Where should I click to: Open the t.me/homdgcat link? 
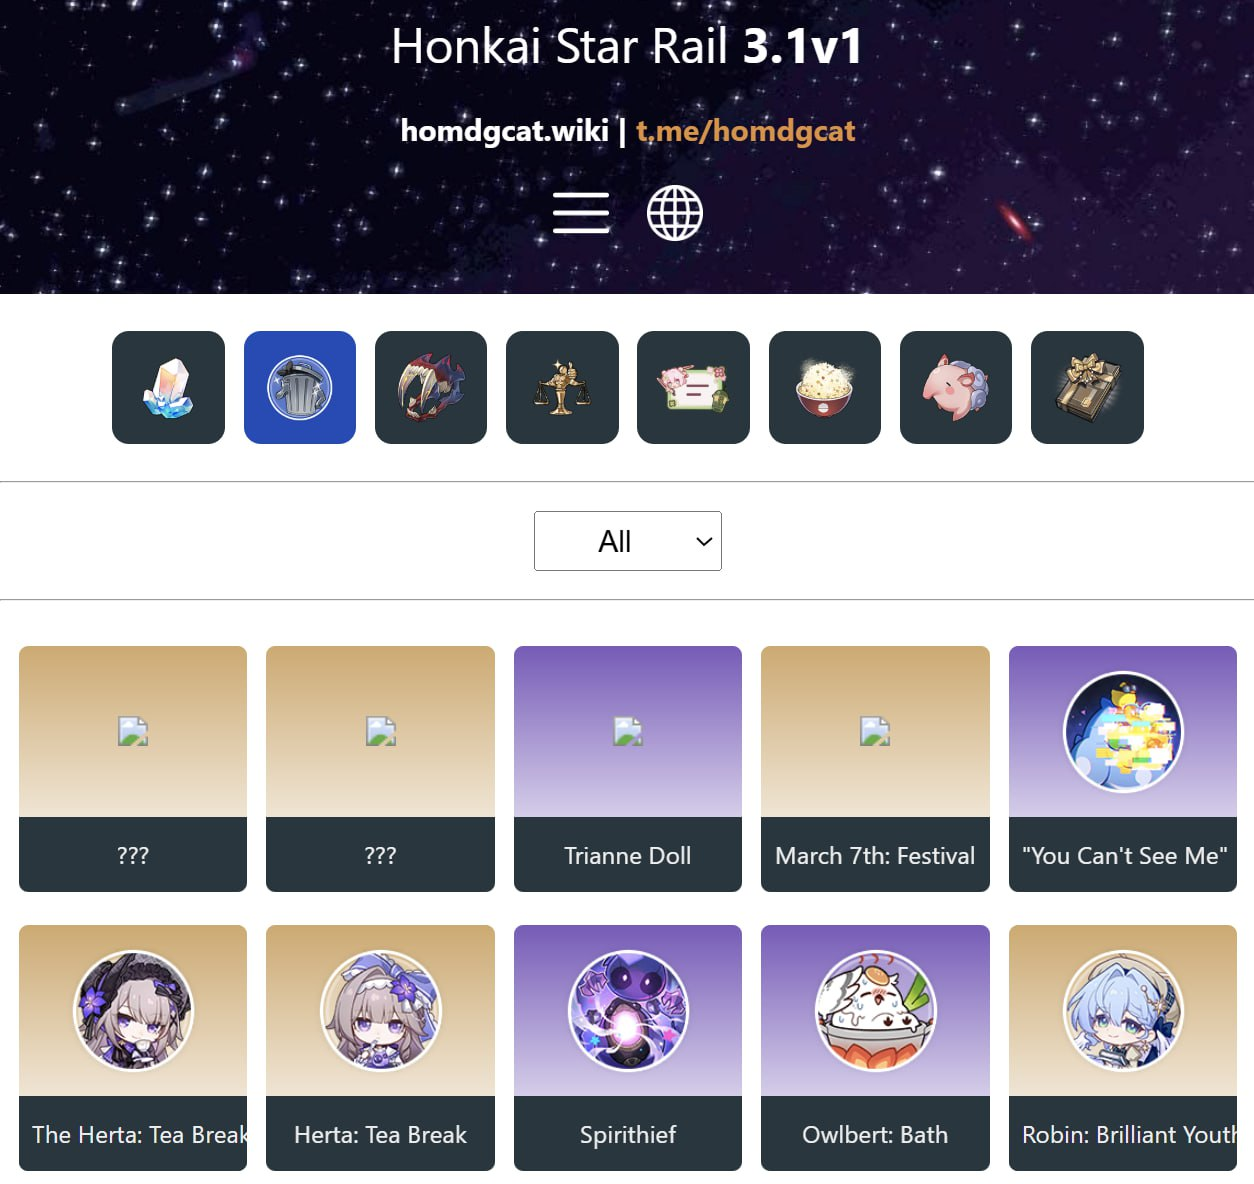click(746, 131)
